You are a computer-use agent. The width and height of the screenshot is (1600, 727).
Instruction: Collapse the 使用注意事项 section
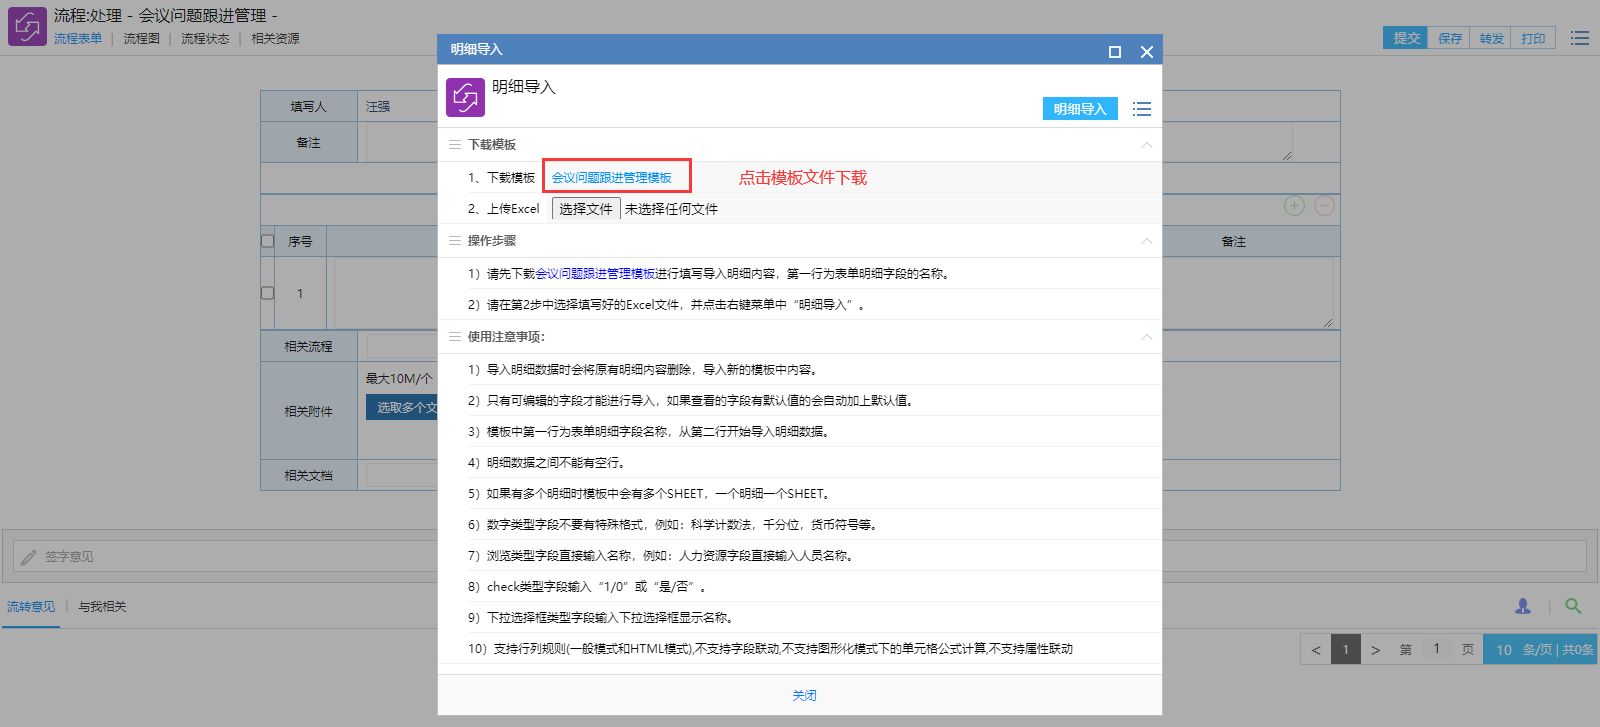1146,337
